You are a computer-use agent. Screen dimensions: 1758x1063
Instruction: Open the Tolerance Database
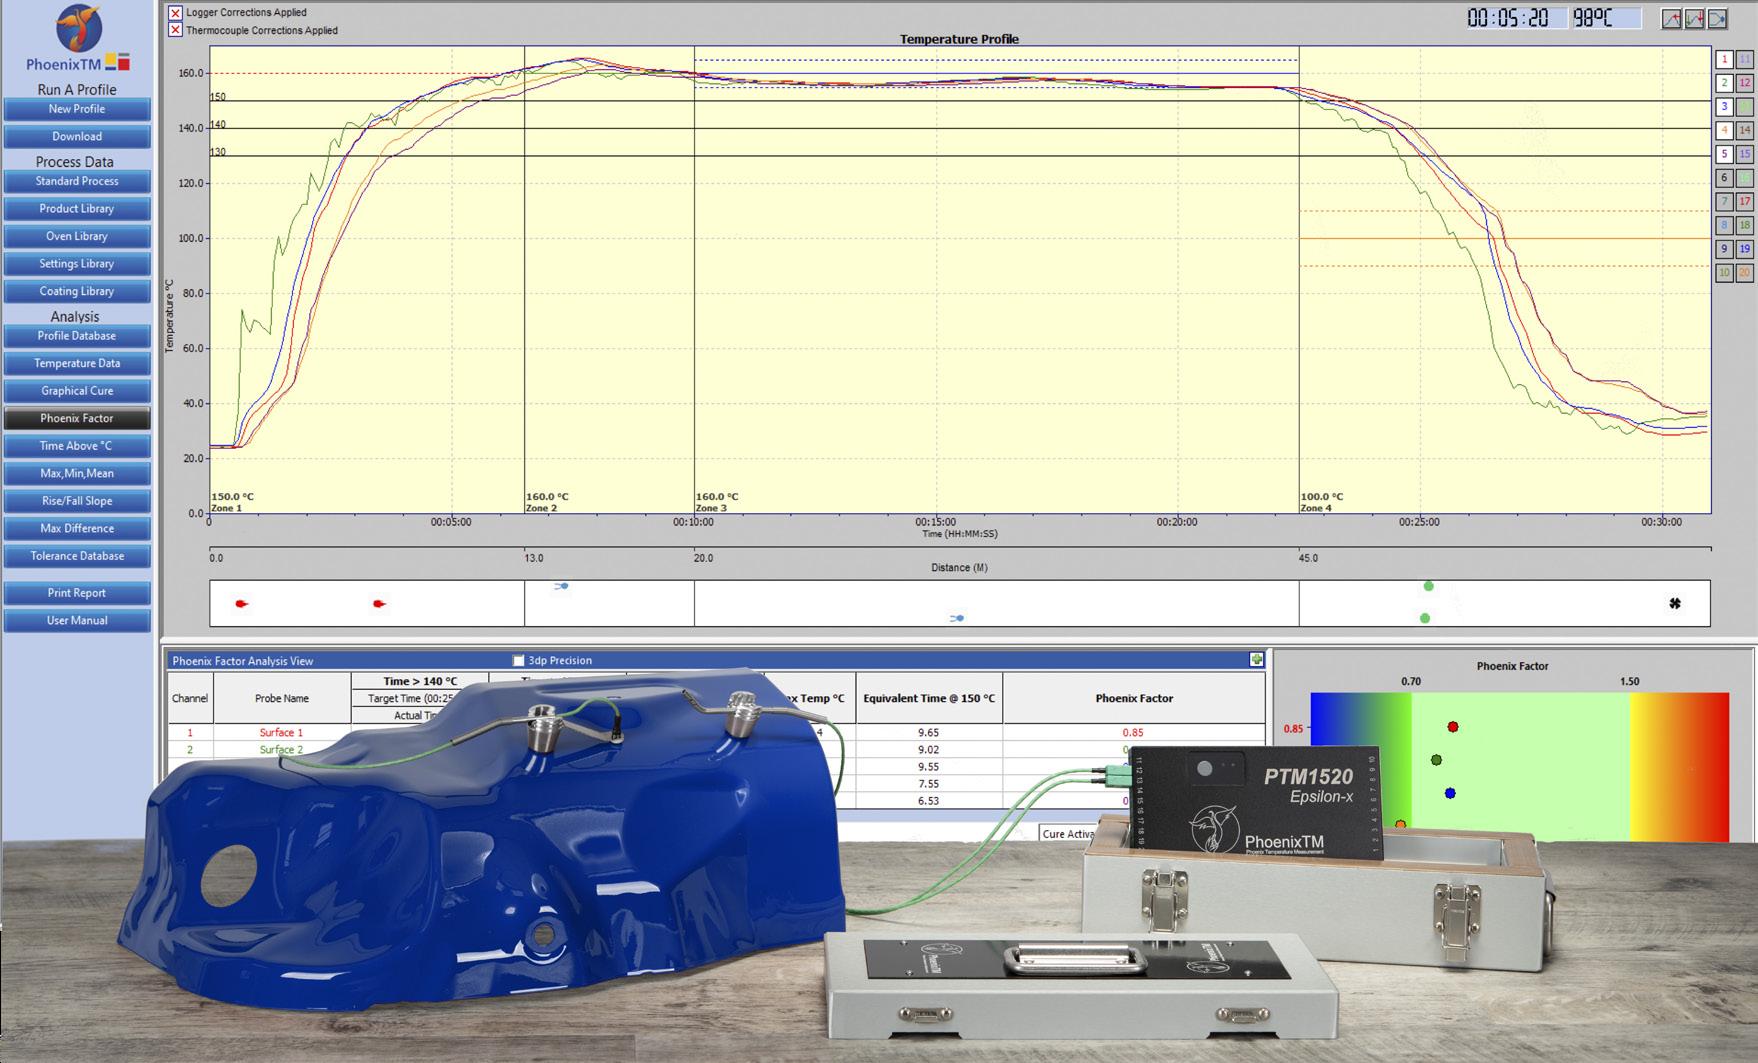pos(77,556)
